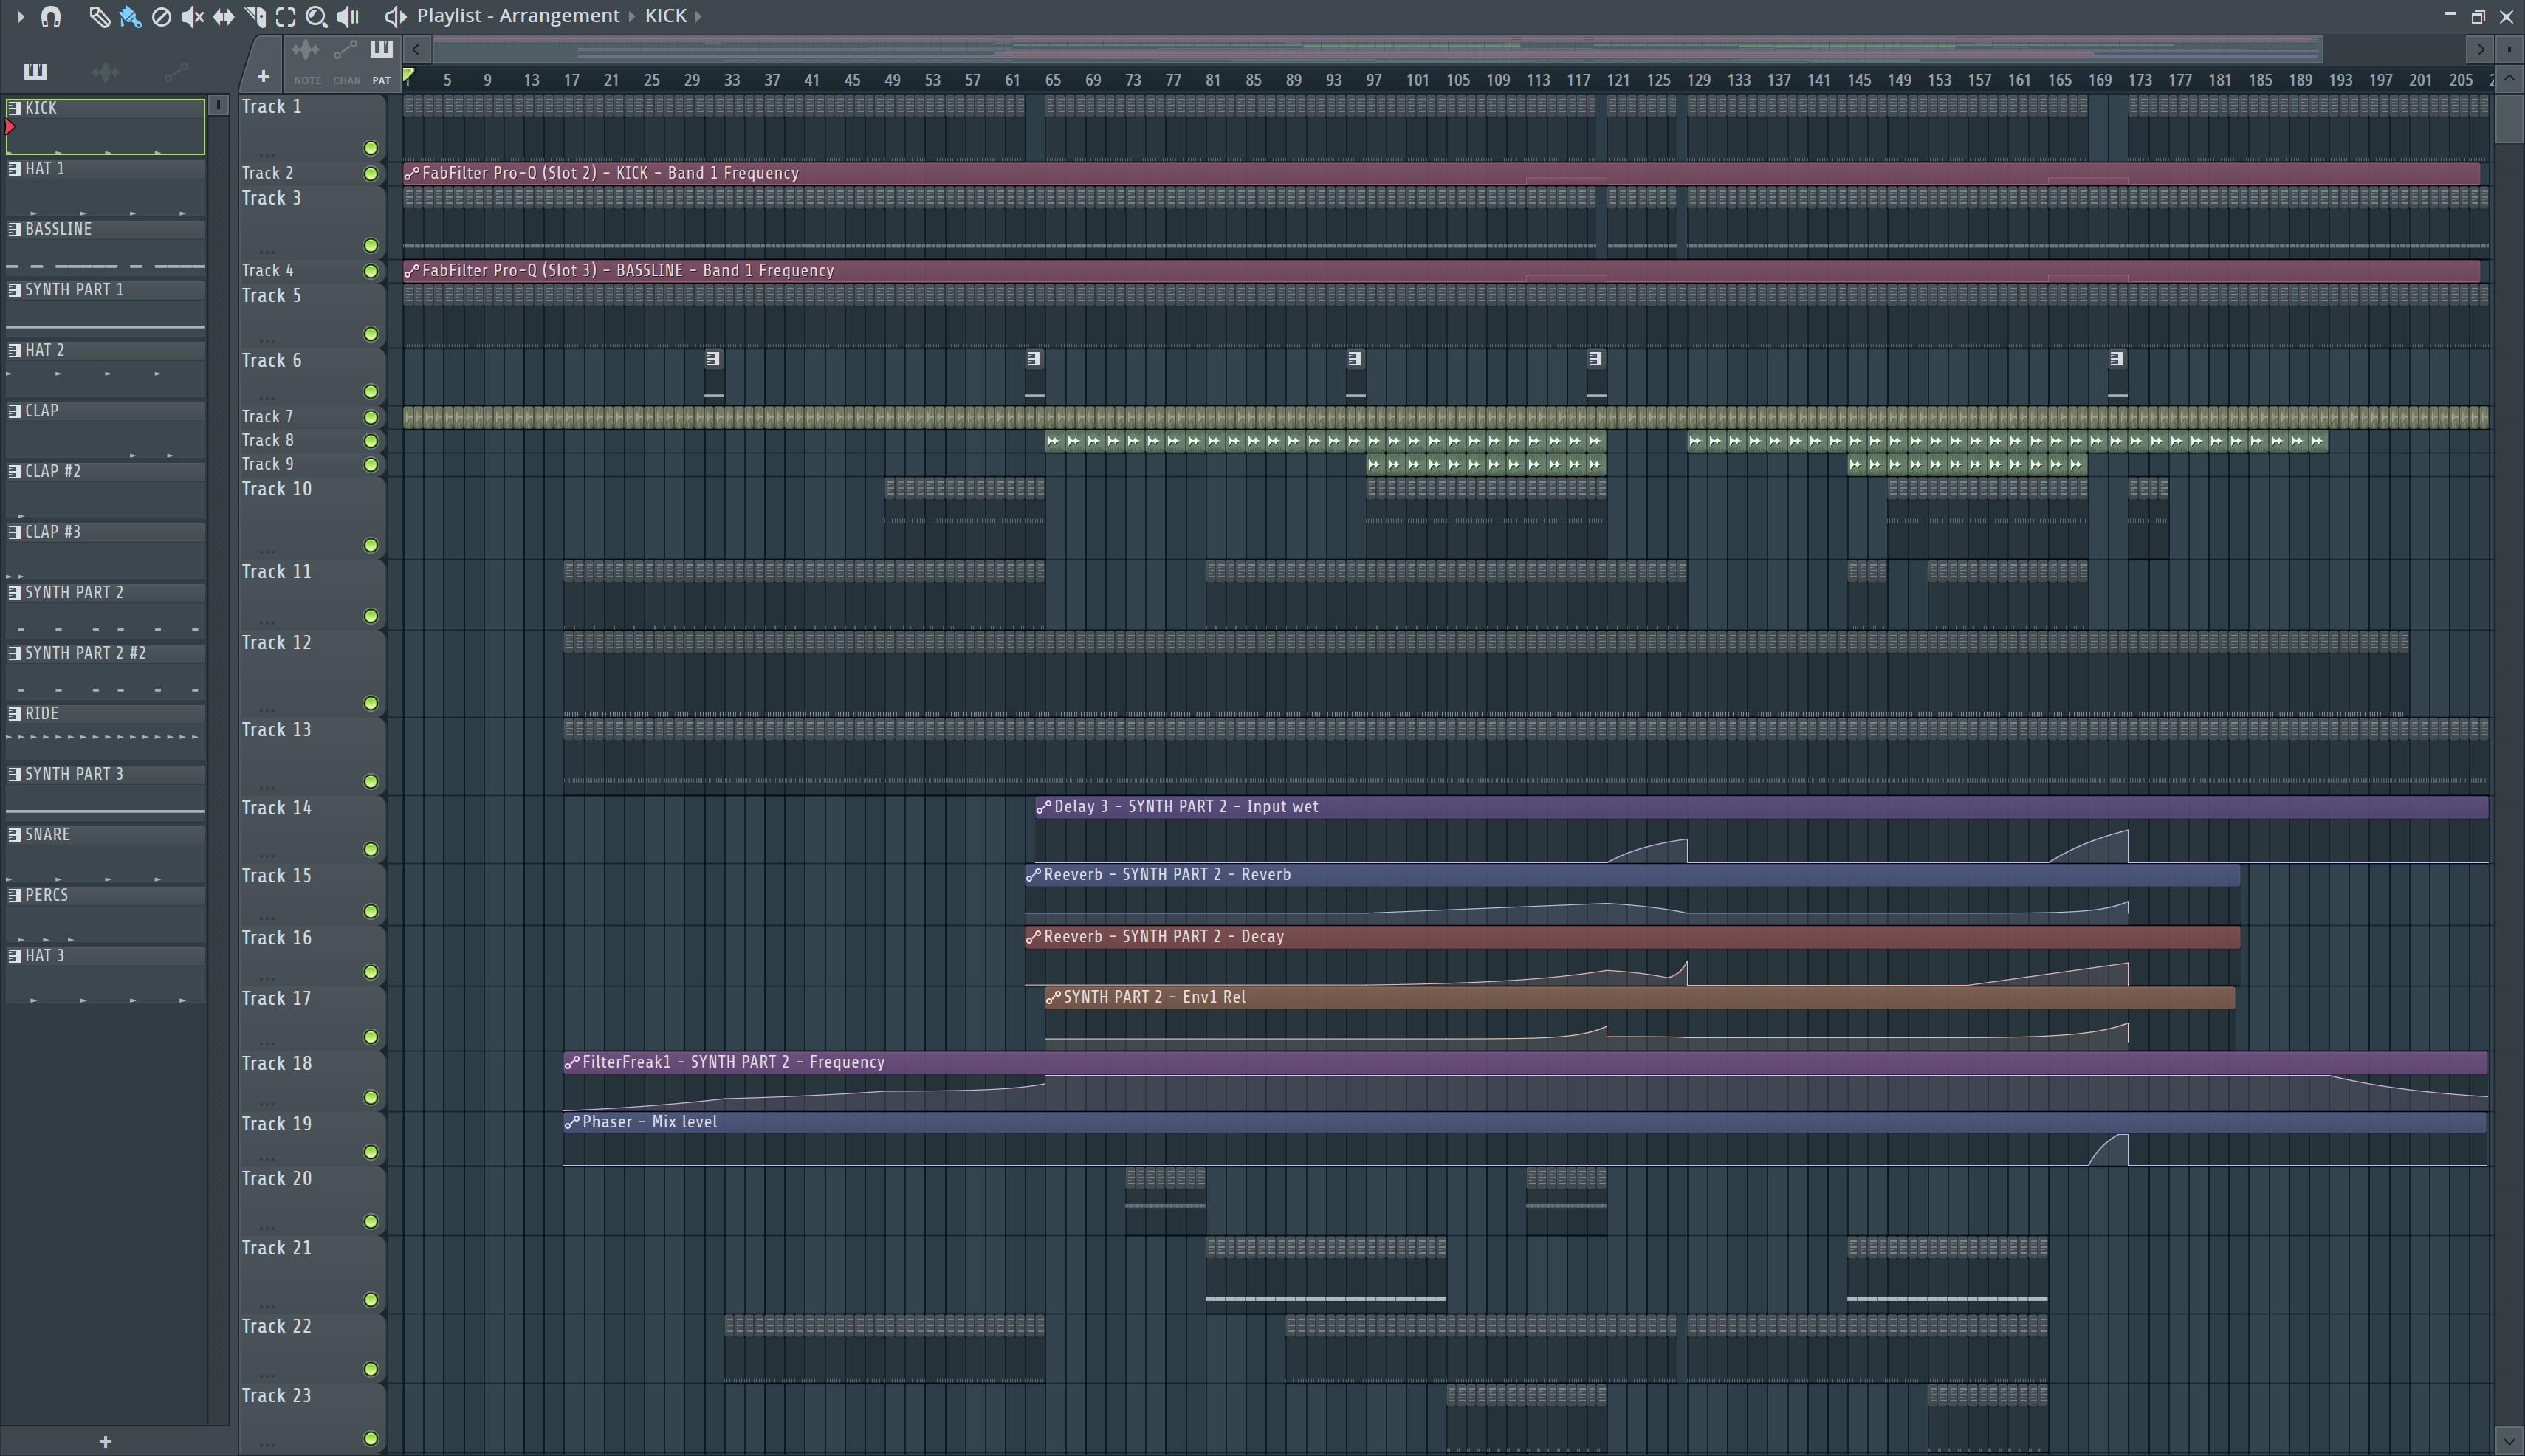Select the Track 14 header label
2525x1456 pixels.
tap(277, 807)
